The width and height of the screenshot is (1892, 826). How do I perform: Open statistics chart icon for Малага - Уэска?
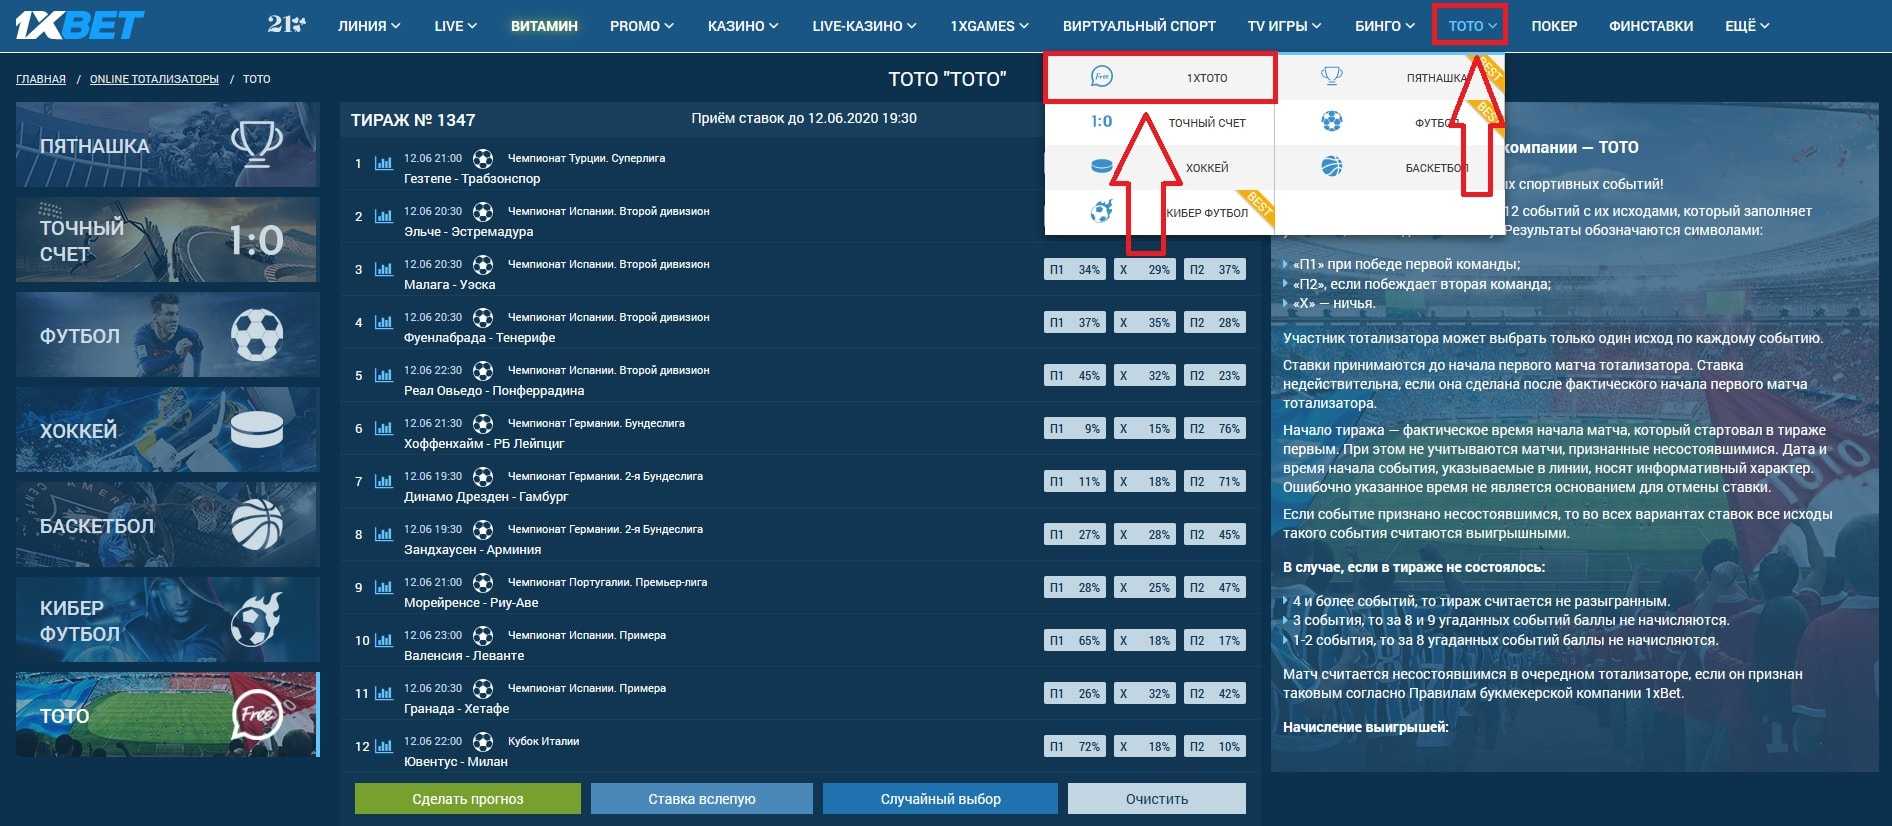(383, 269)
